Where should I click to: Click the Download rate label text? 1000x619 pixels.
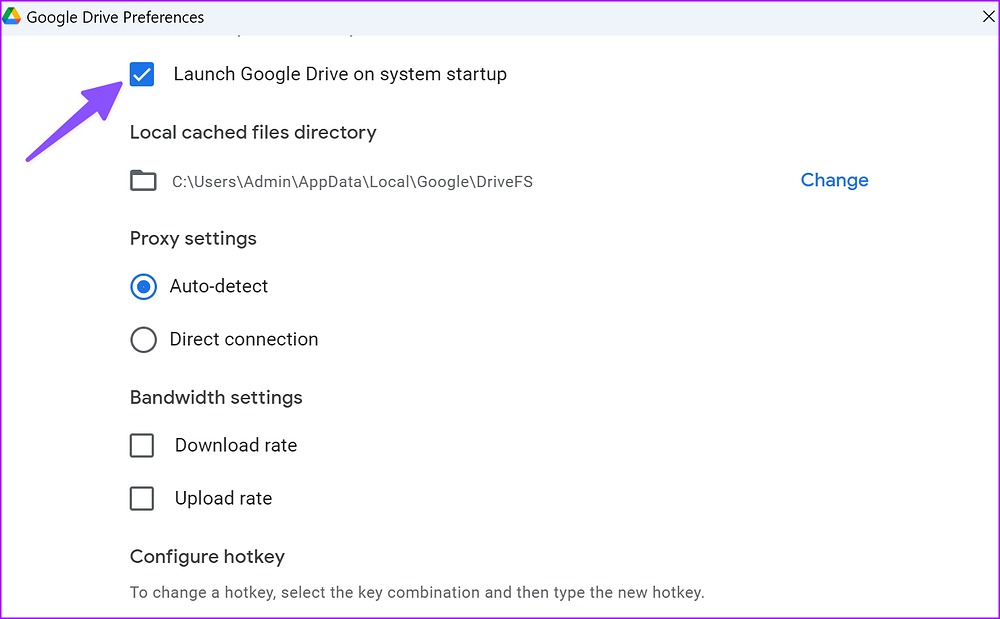[235, 445]
